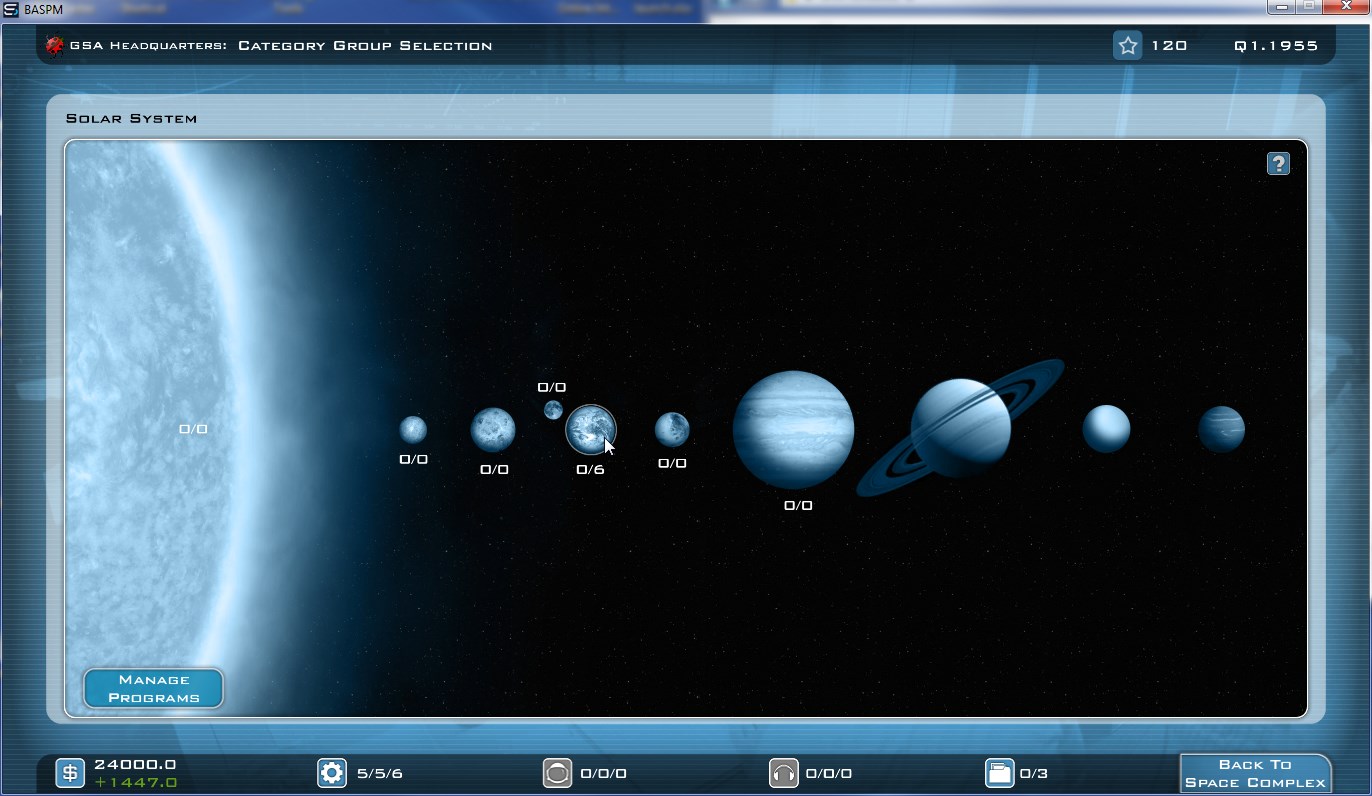Click the Manage Programs button
This screenshot has height=796, width=1372.
(153, 688)
